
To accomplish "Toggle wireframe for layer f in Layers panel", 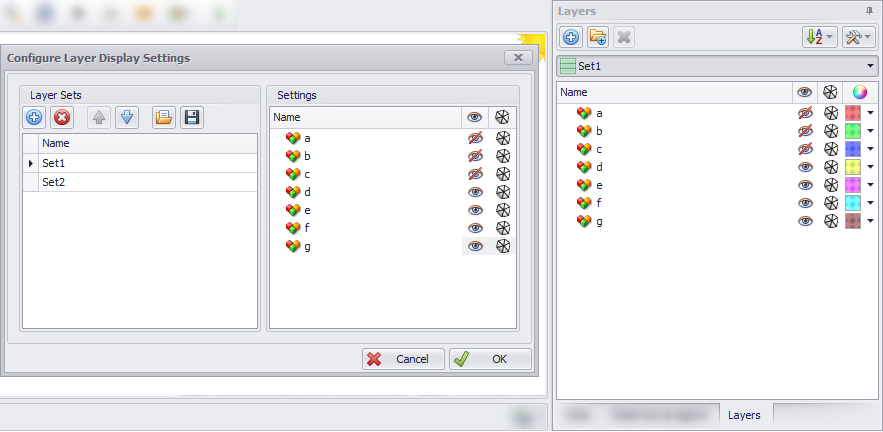I will (x=831, y=203).
